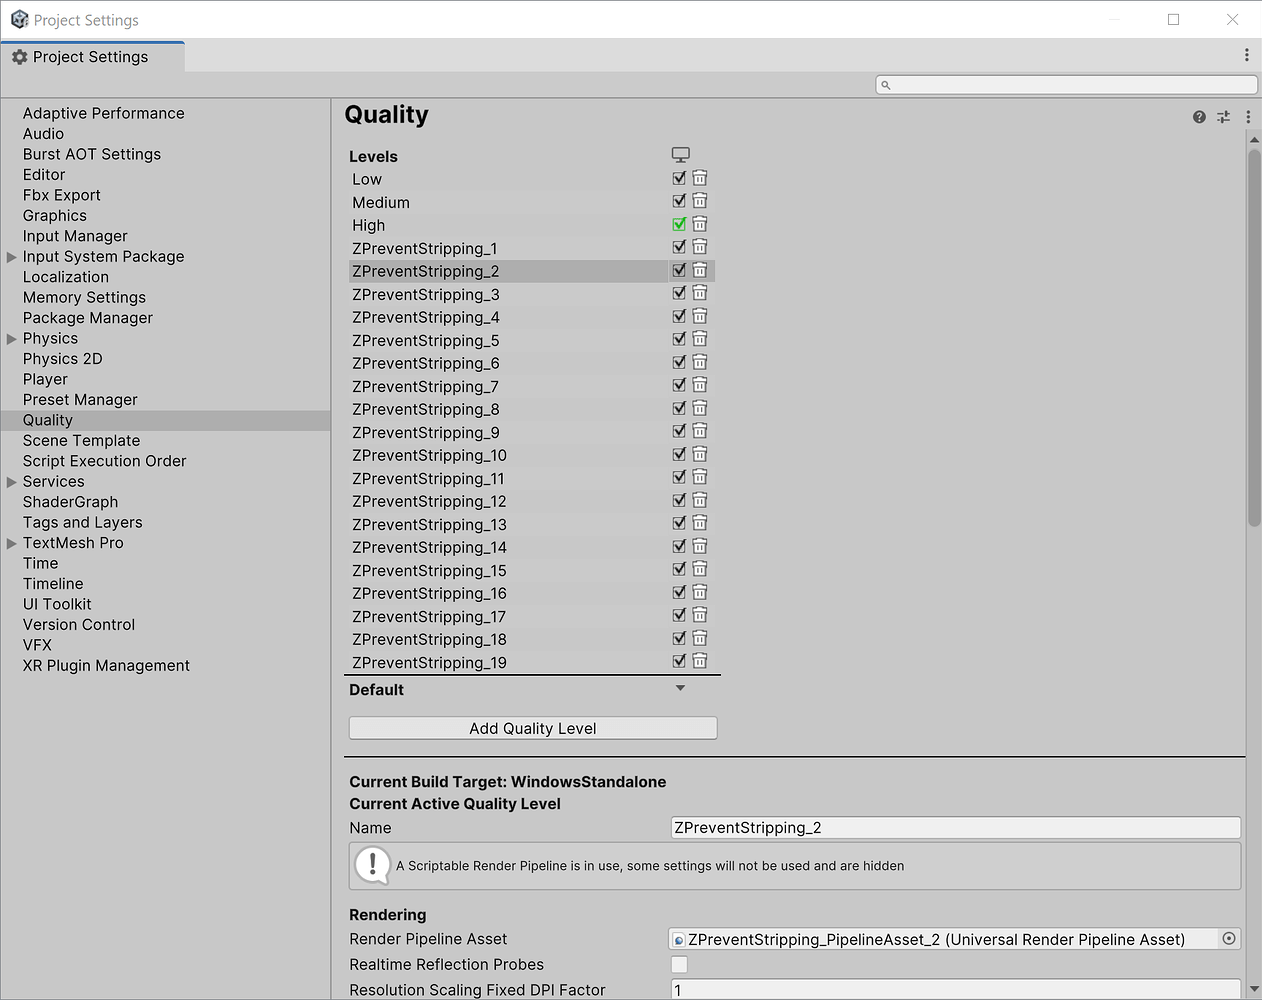Click the Add Quality Level button

click(x=532, y=727)
